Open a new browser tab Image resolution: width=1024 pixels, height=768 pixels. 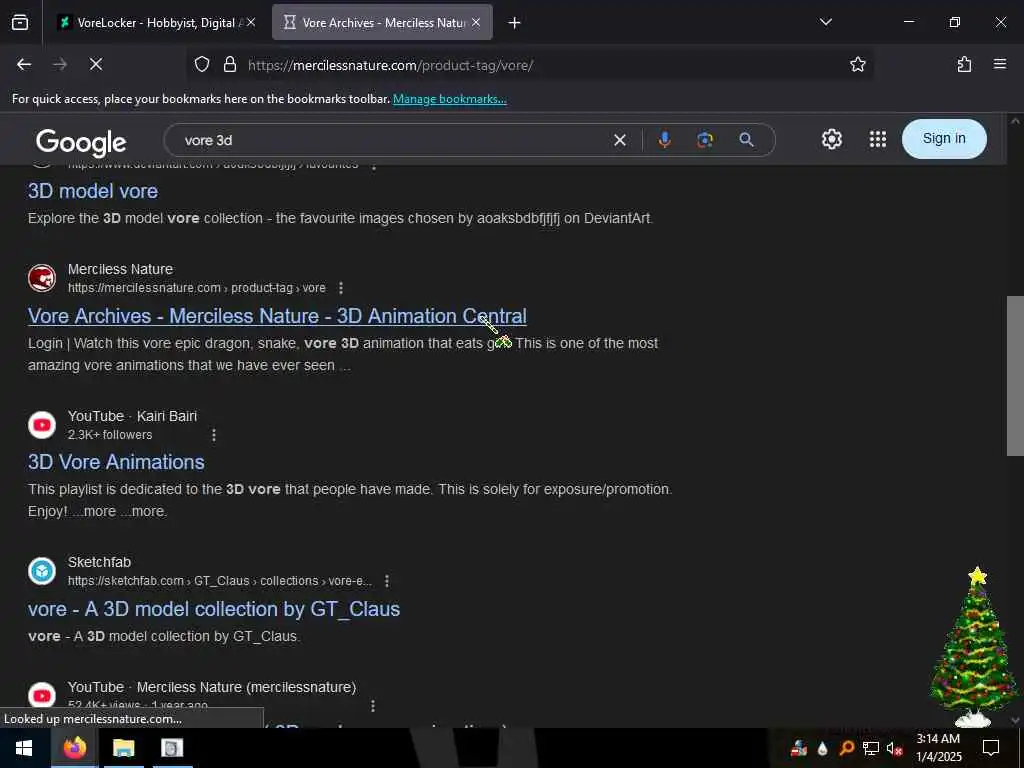pos(515,23)
